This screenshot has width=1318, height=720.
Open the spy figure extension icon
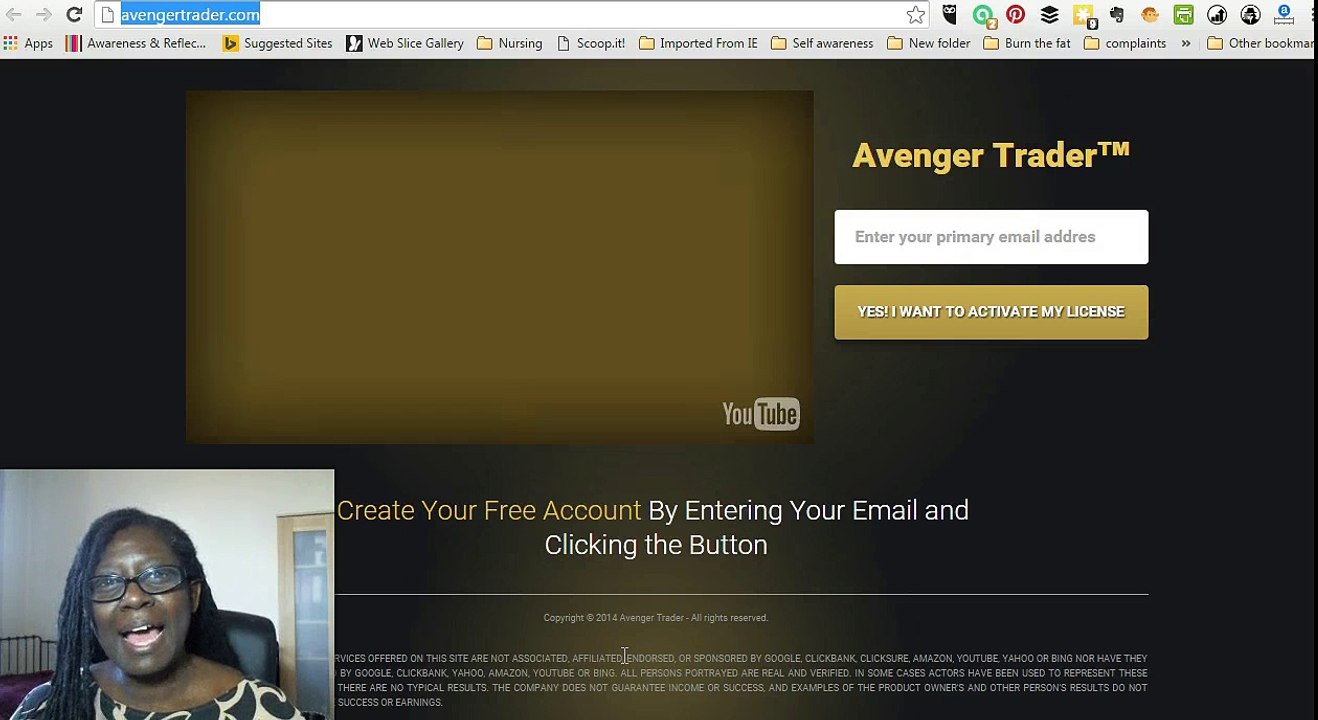1250,14
